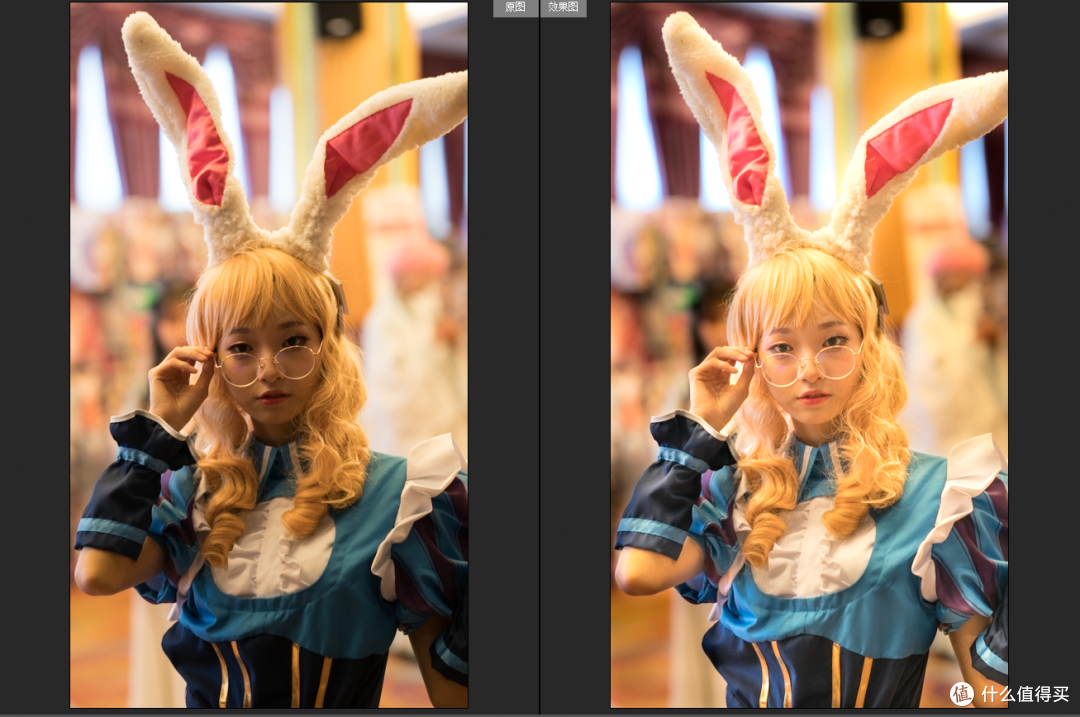Click the original photo preview on the left
1080x717 pixels.
pos(269,355)
